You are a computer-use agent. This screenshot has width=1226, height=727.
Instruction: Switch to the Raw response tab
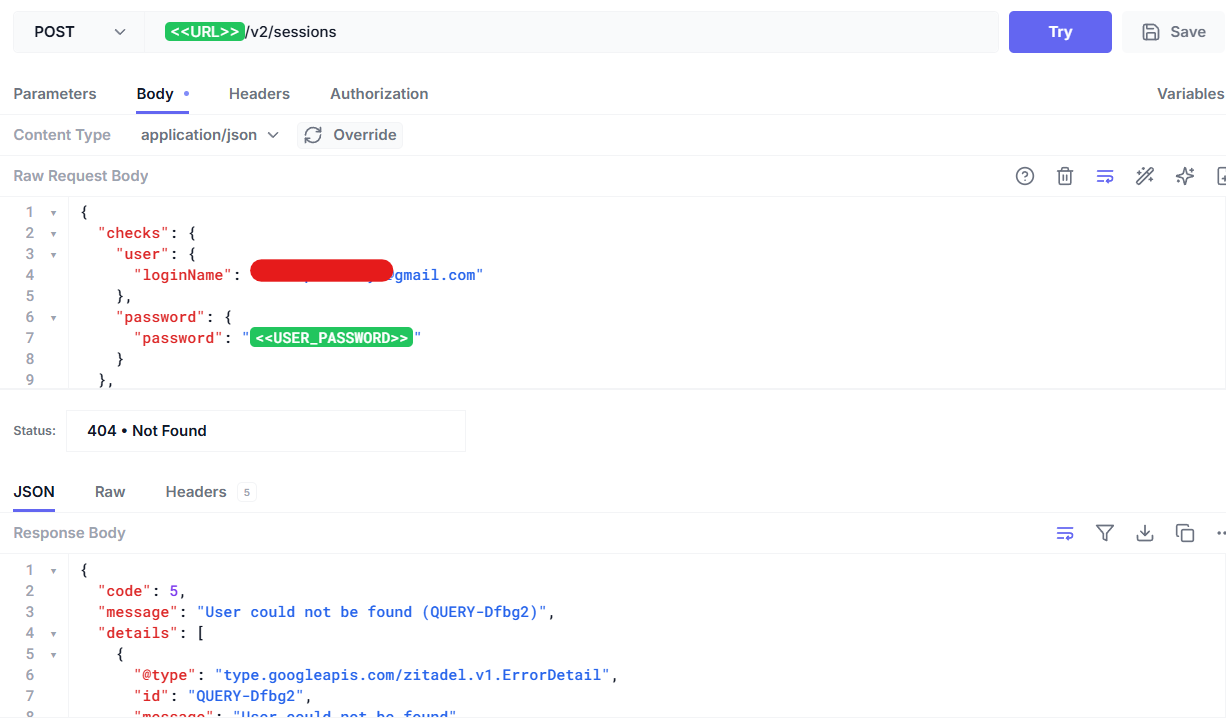[110, 492]
